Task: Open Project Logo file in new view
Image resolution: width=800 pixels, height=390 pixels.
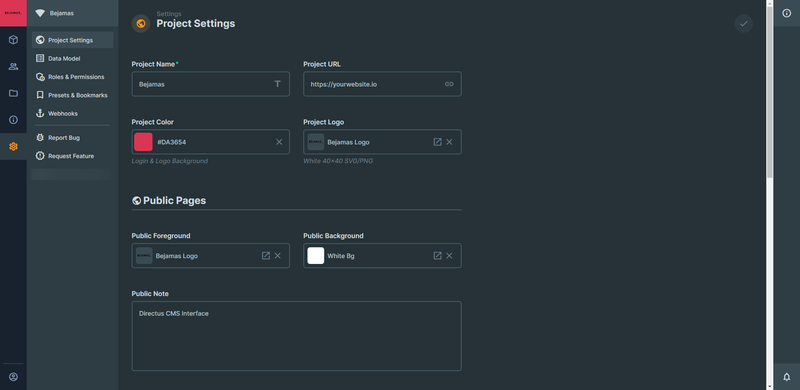Action: 437,142
